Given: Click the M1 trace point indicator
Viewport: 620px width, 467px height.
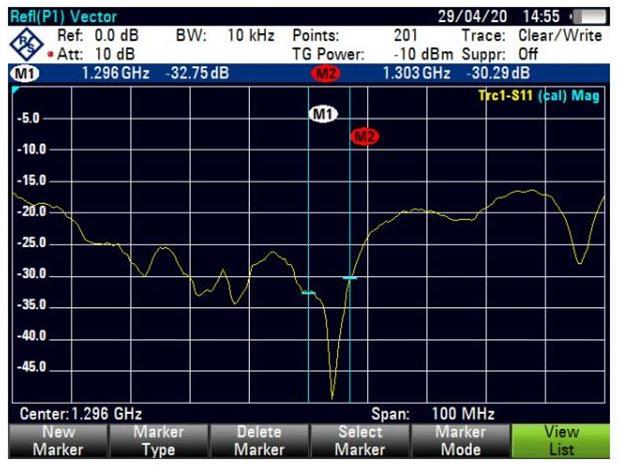Looking at the screenshot, I should tap(308, 293).
